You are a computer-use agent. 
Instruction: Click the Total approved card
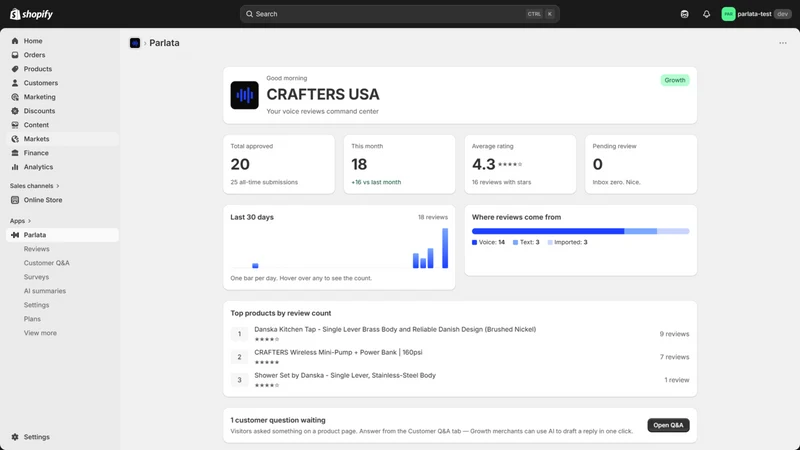tap(279, 164)
